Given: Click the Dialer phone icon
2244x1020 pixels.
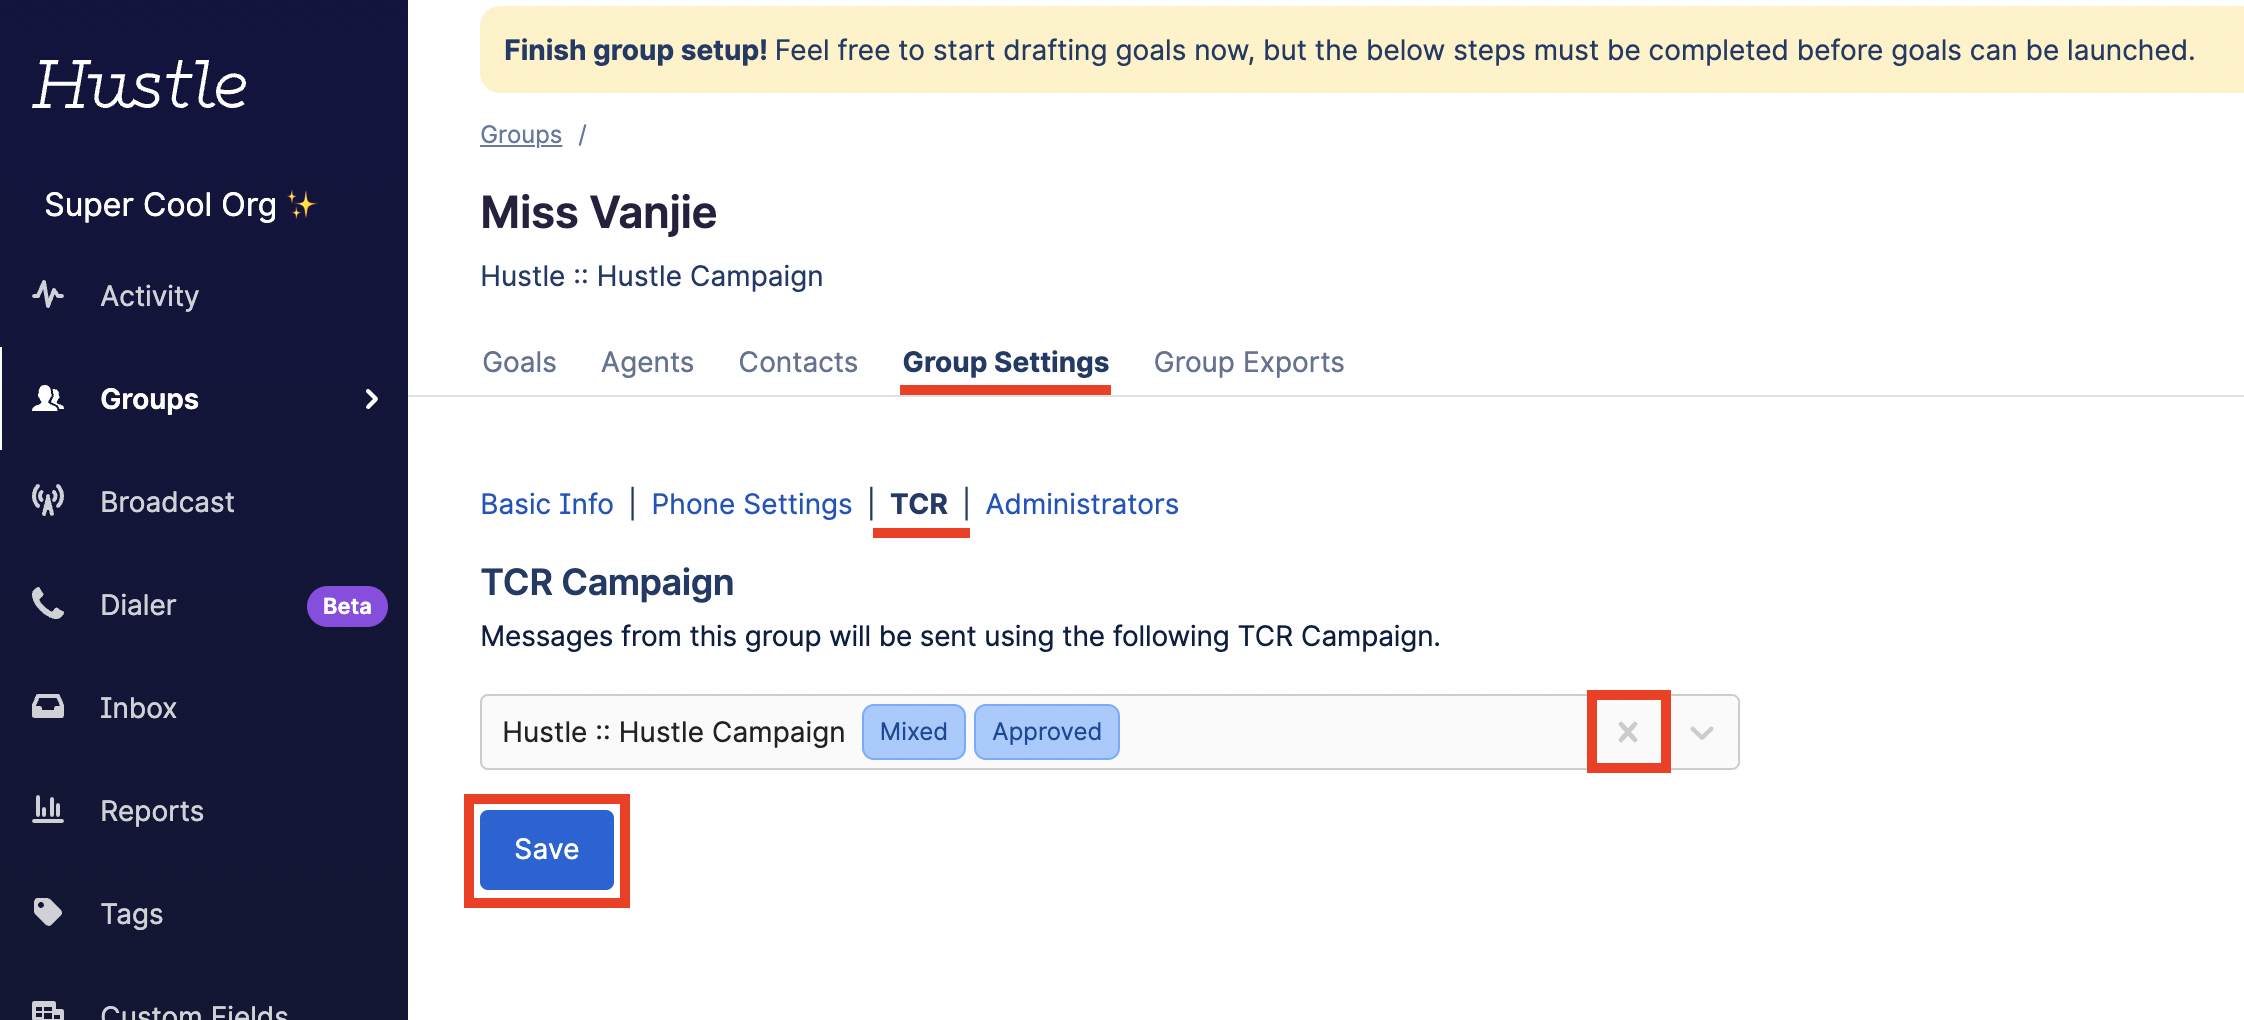Looking at the screenshot, I should click(x=47, y=604).
